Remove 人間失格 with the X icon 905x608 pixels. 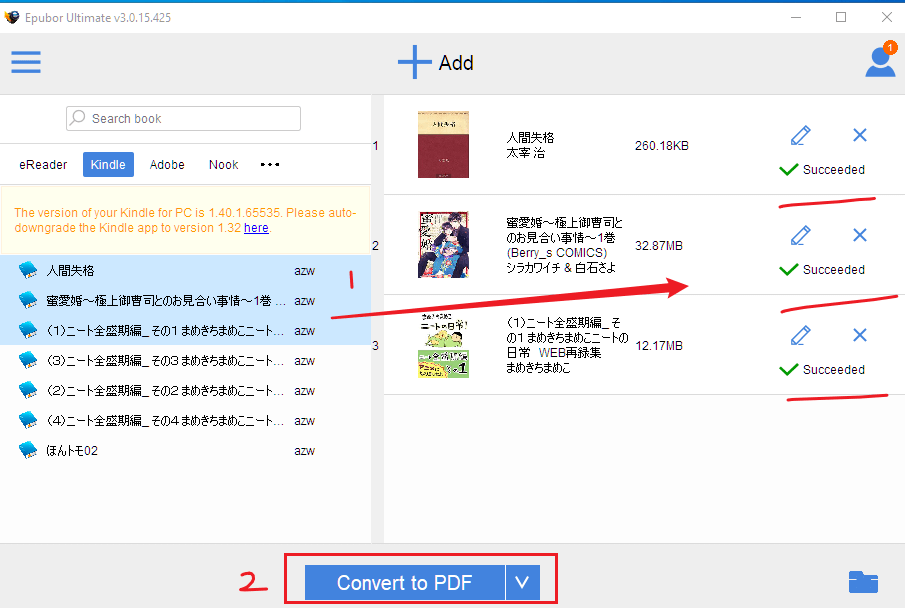860,135
